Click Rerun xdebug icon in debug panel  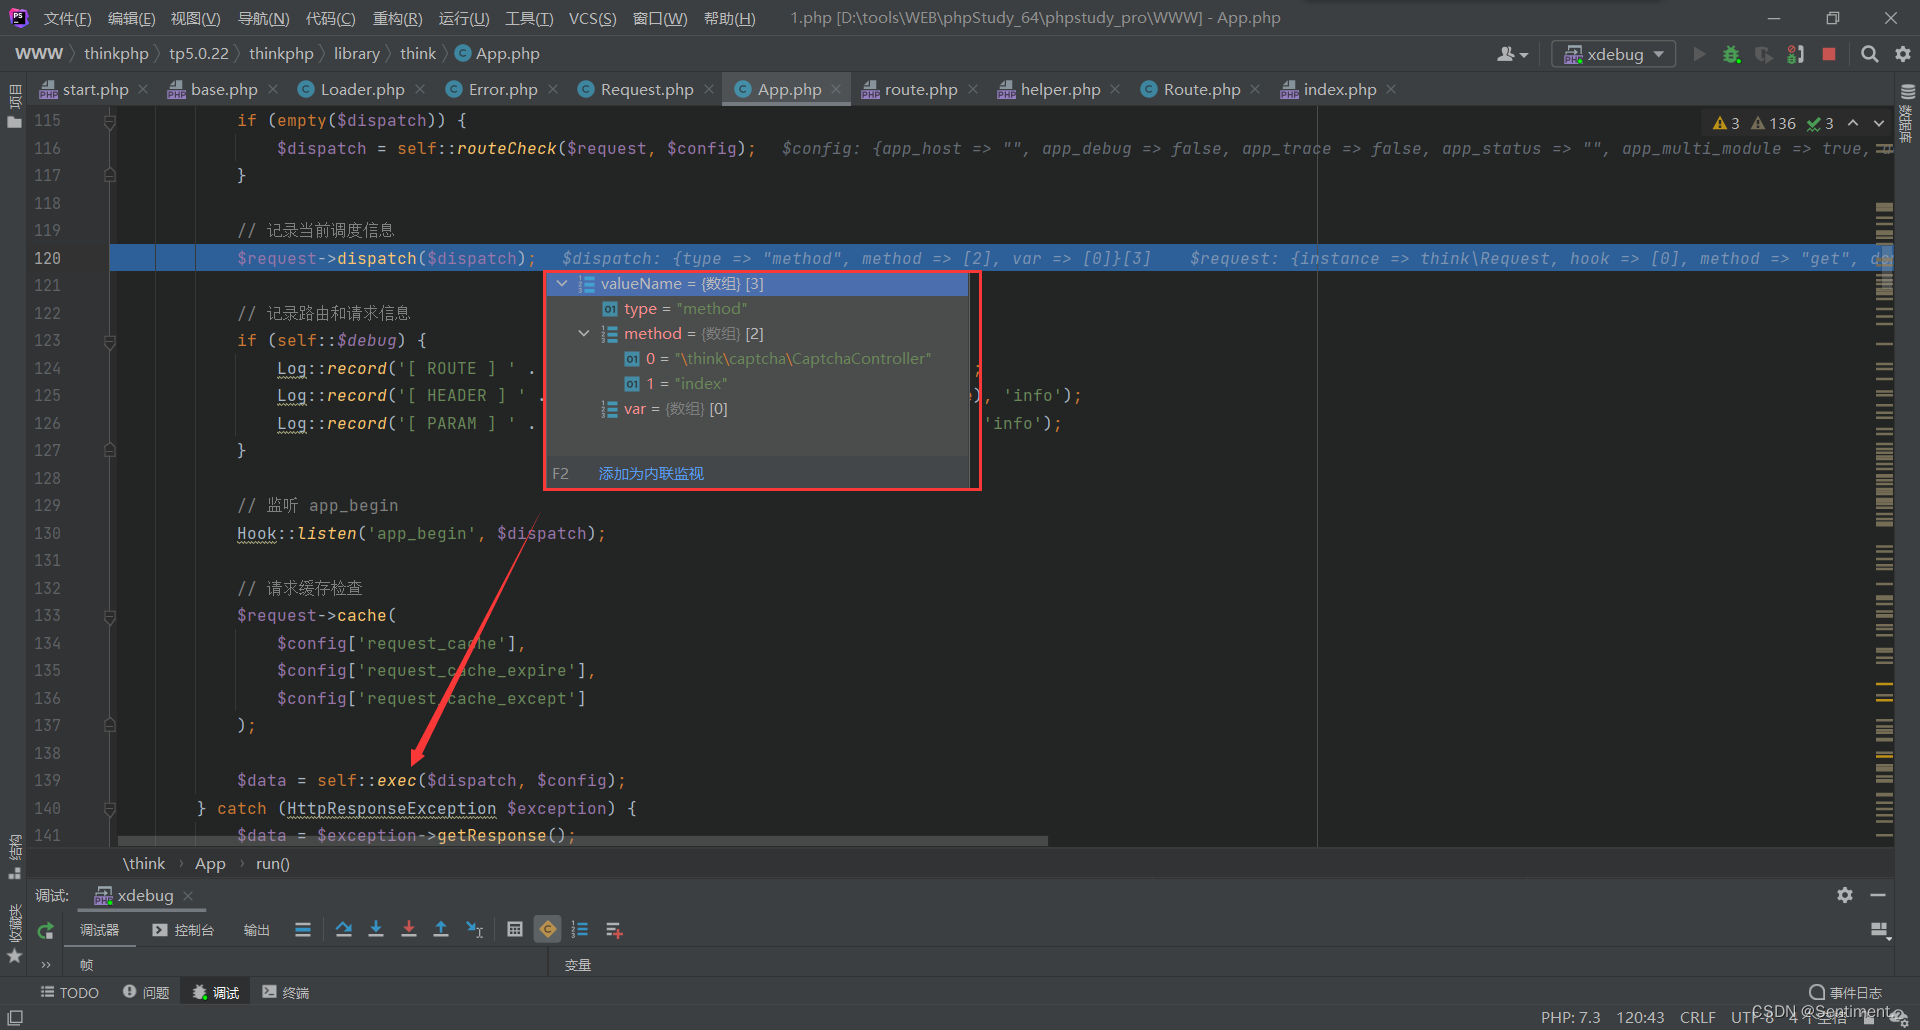click(45, 931)
